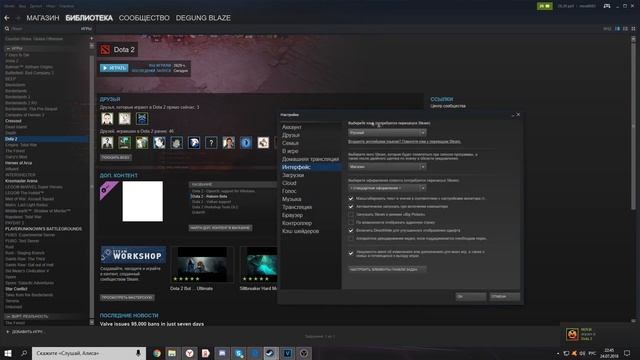Switch to list view icon

point(625,29)
